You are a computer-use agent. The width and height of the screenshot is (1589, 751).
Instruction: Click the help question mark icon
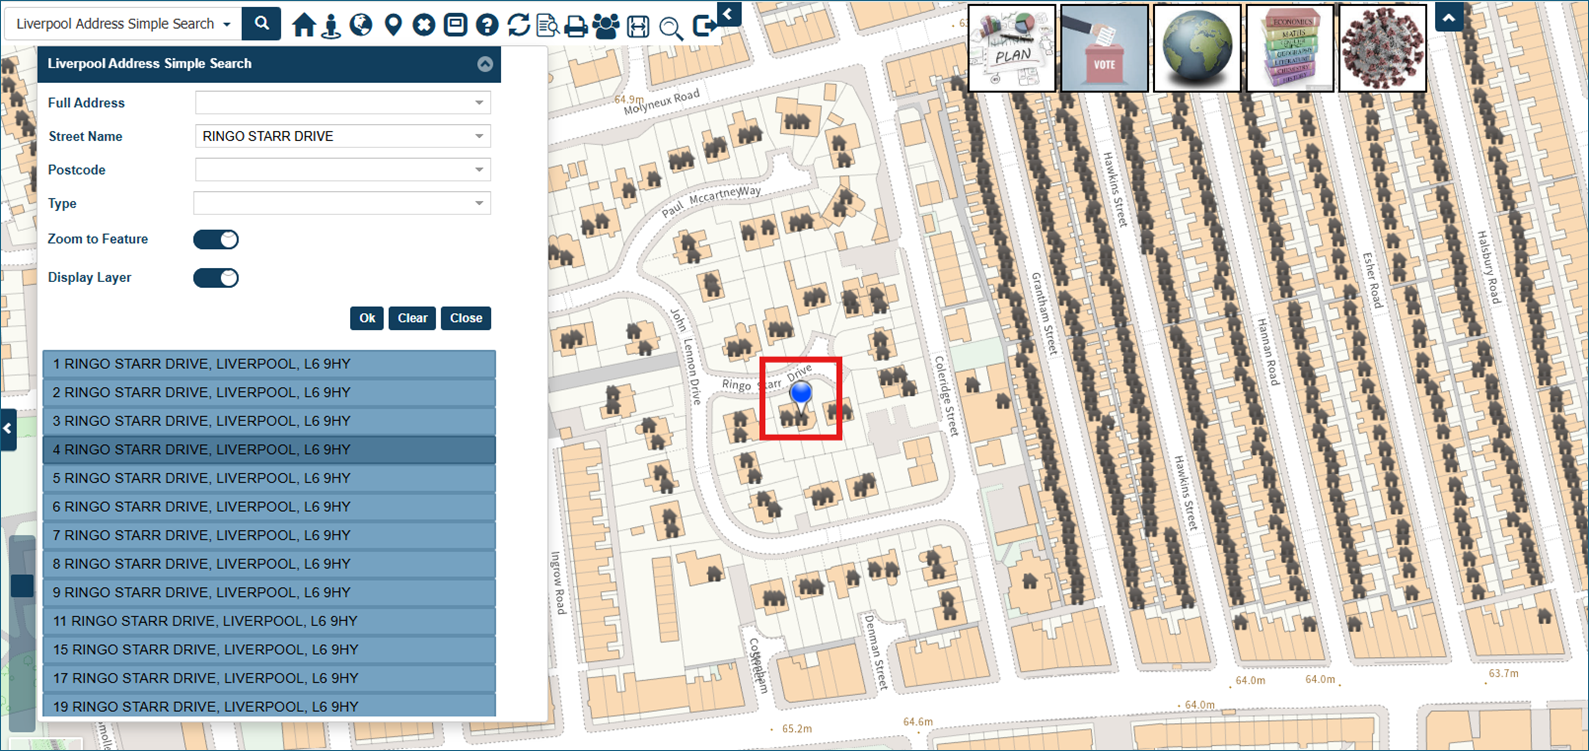tap(487, 25)
